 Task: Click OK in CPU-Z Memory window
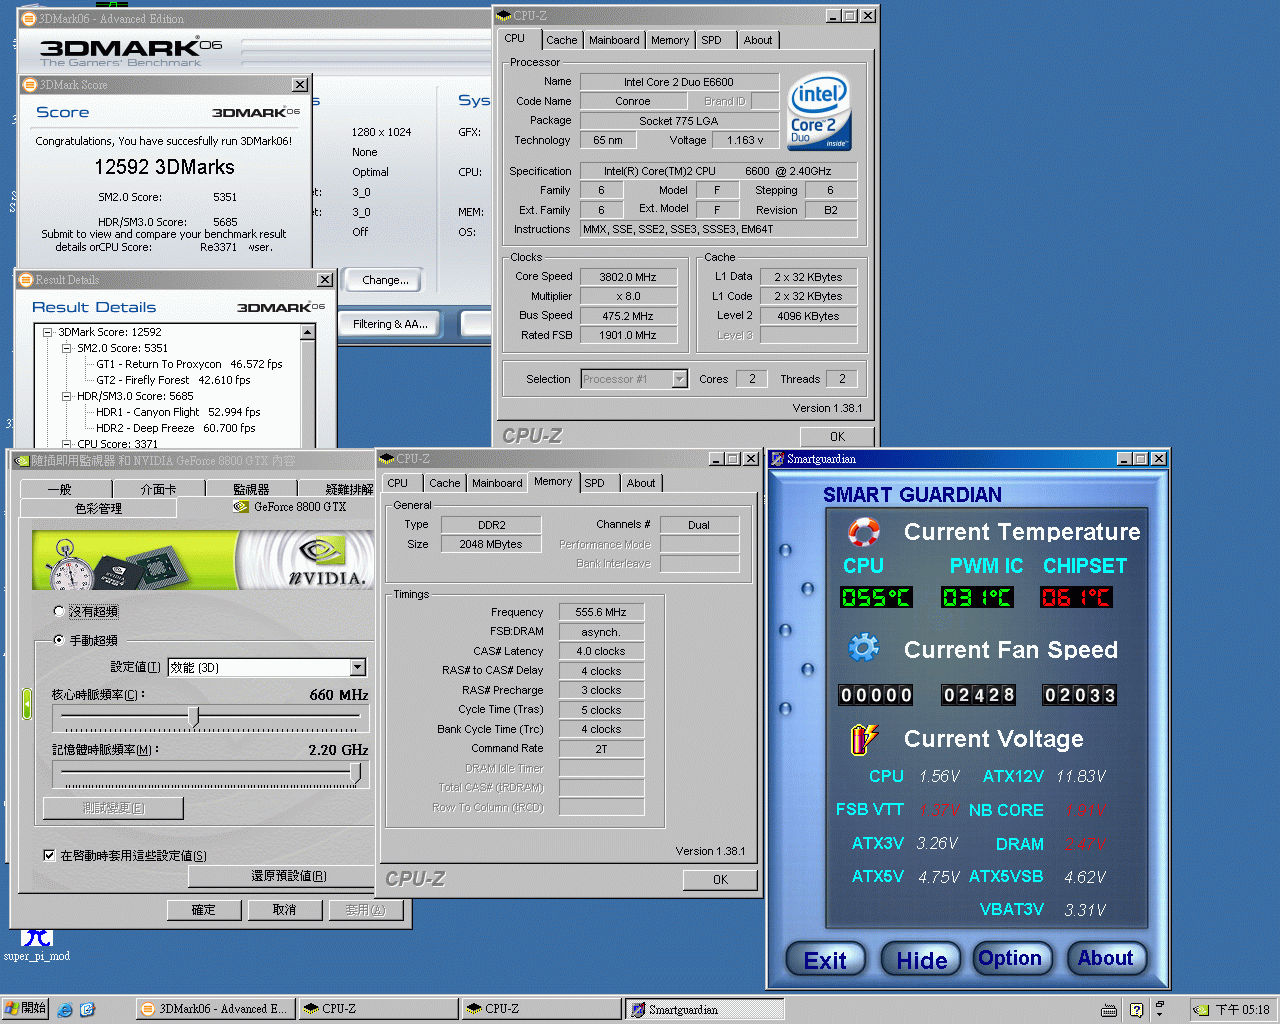[720, 880]
